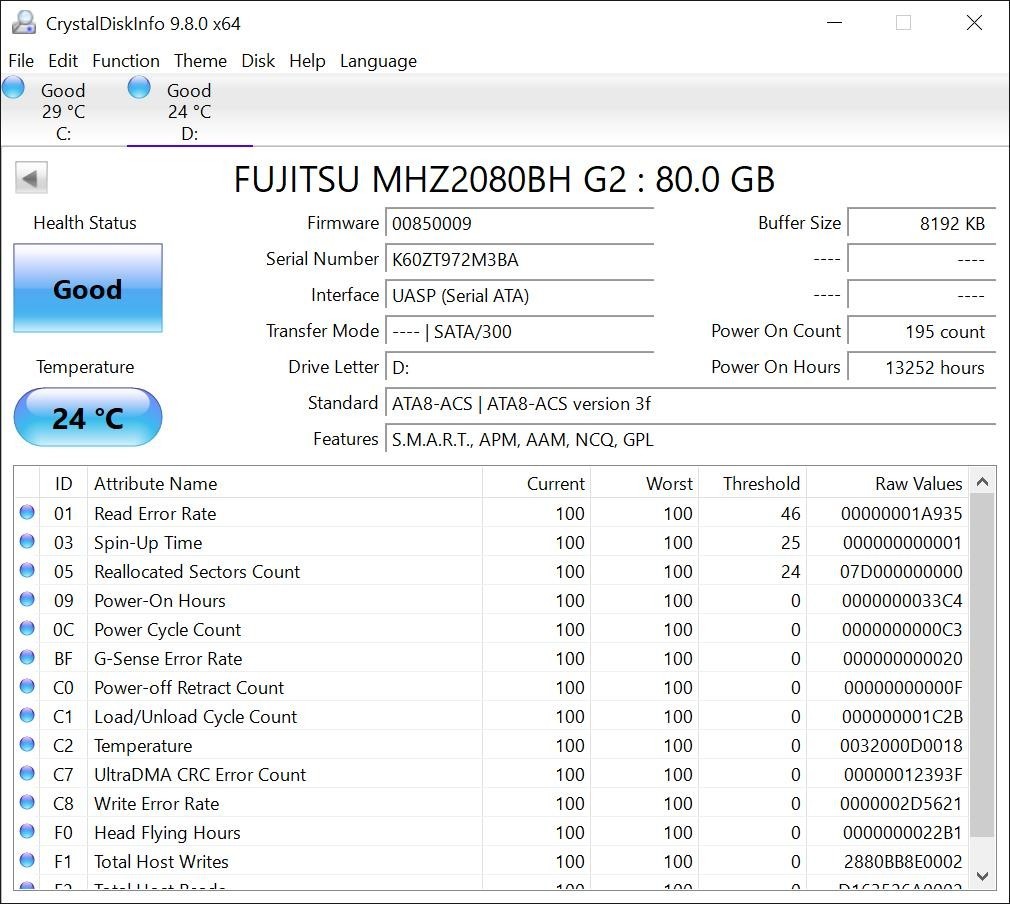The image size is (1010, 904).
Task: Click the Interface field UASP (Serial ATA)
Action: click(x=520, y=296)
